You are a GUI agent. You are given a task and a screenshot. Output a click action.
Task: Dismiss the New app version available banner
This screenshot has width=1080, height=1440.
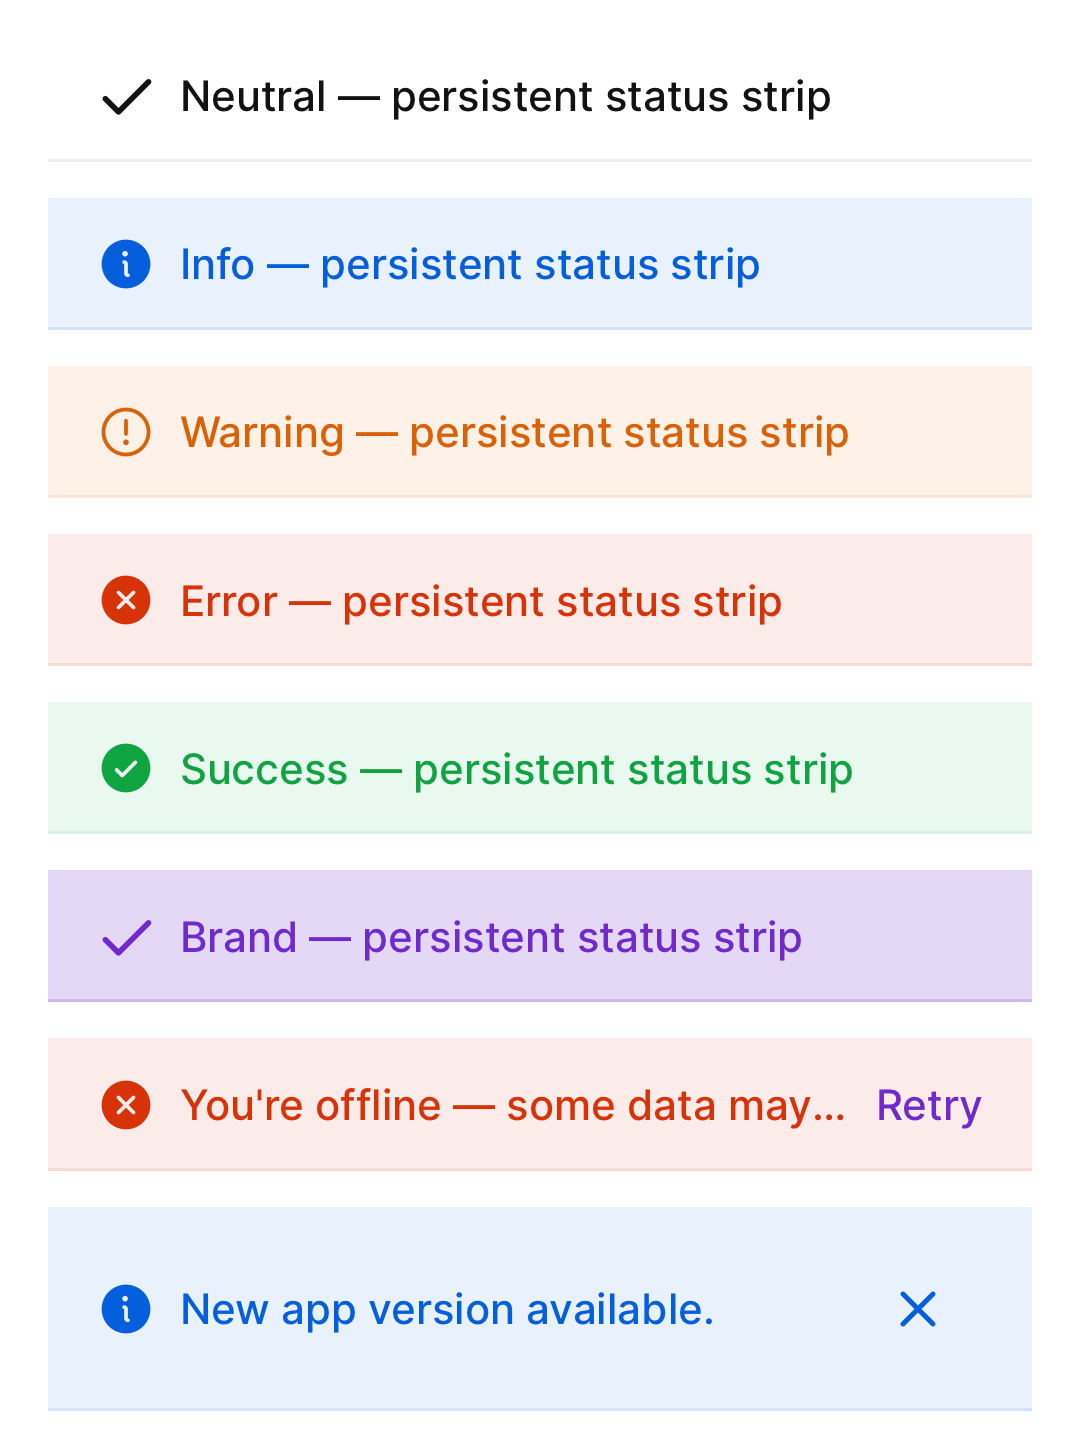coord(918,1309)
